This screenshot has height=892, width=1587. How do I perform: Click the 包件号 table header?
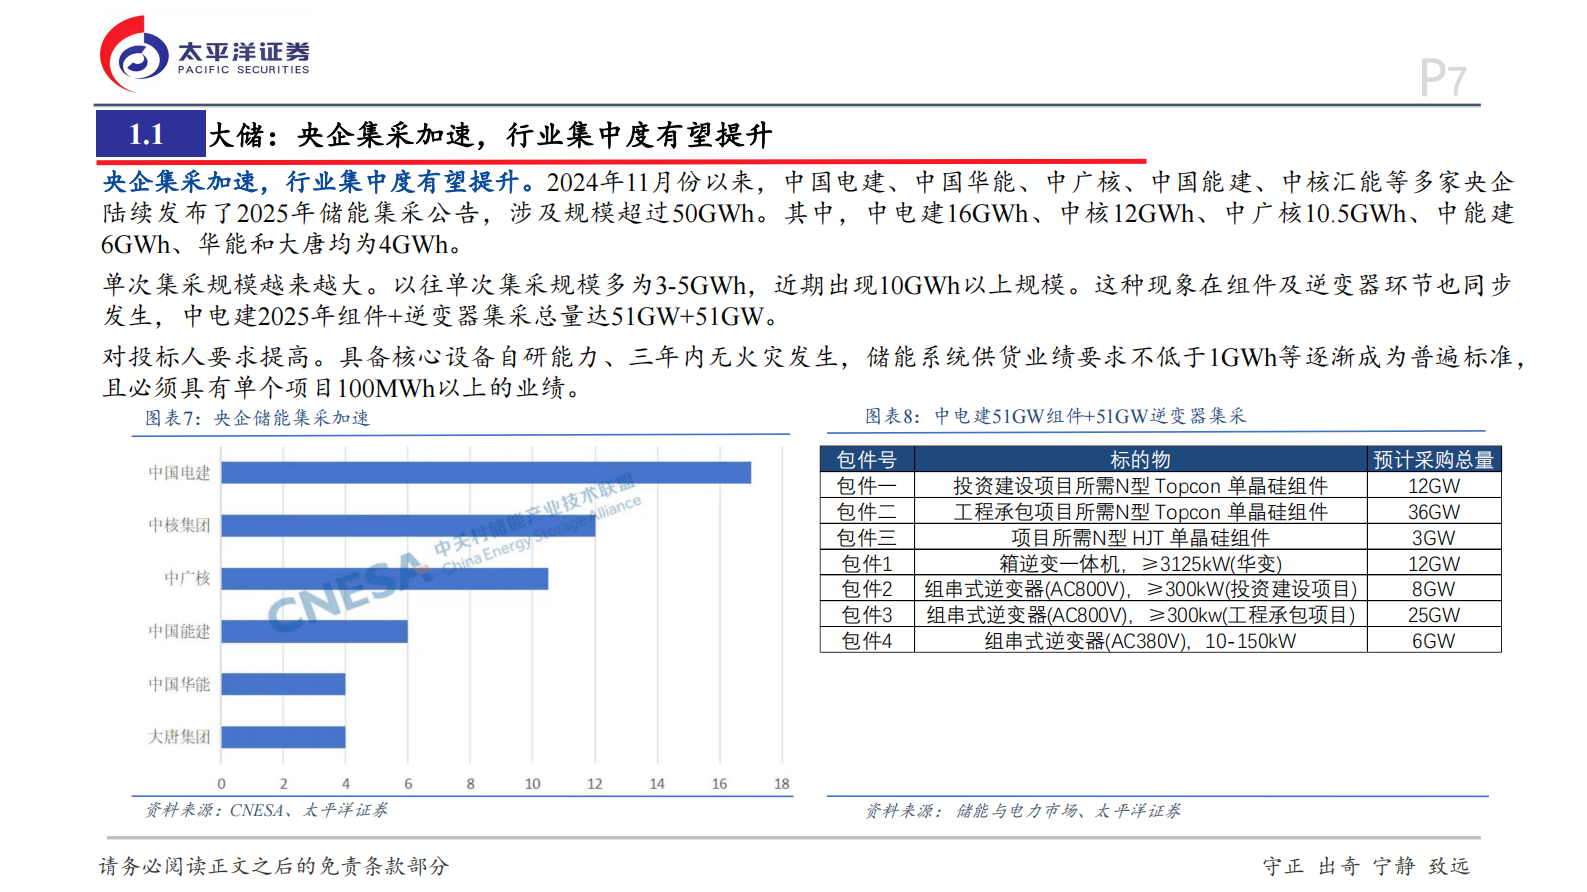[x=867, y=459]
